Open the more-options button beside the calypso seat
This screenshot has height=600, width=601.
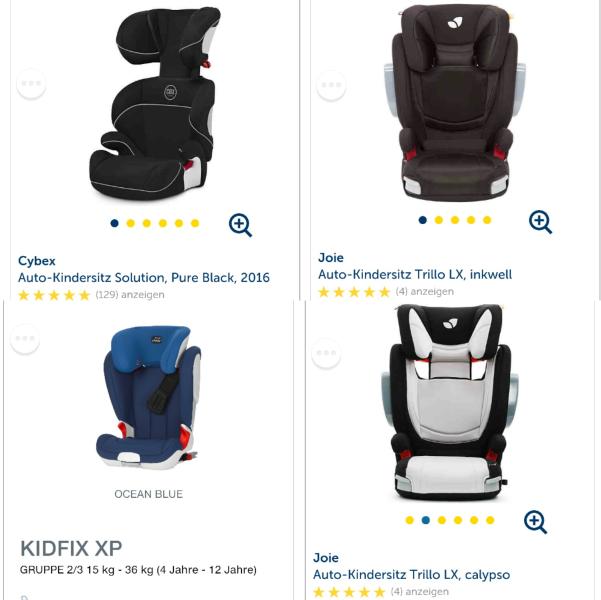[x=326, y=353]
